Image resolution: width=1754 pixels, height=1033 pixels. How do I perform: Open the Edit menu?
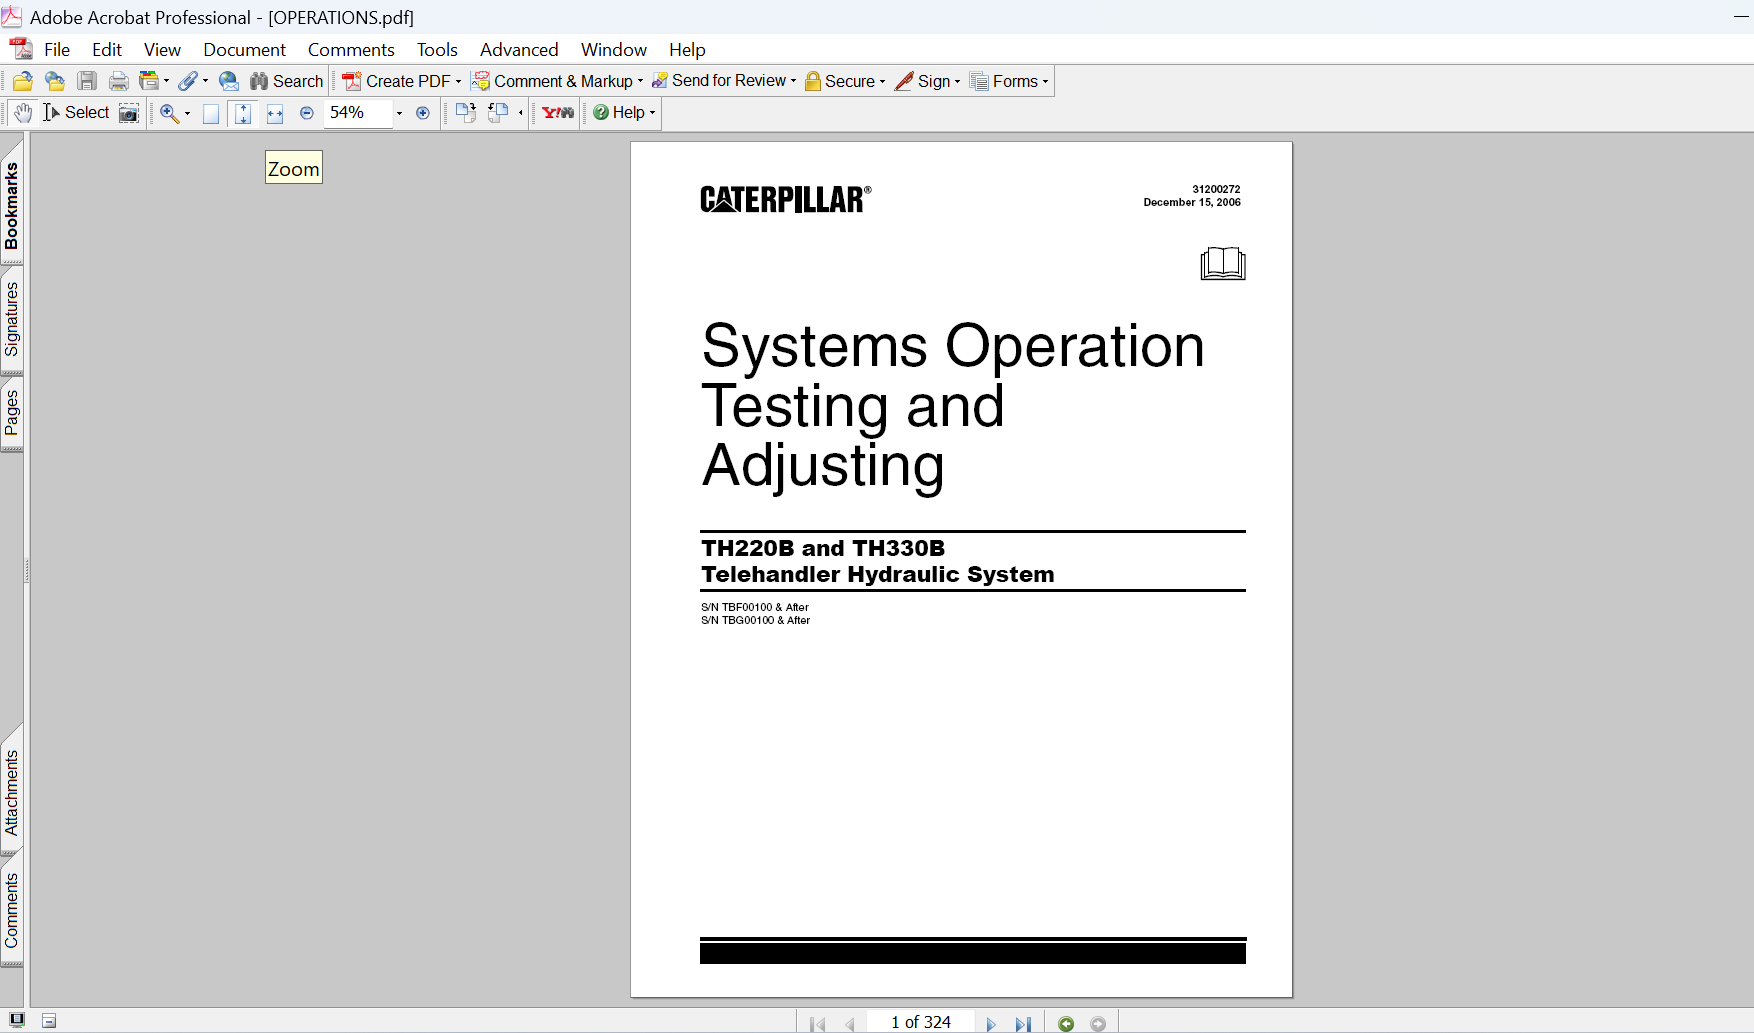click(107, 50)
